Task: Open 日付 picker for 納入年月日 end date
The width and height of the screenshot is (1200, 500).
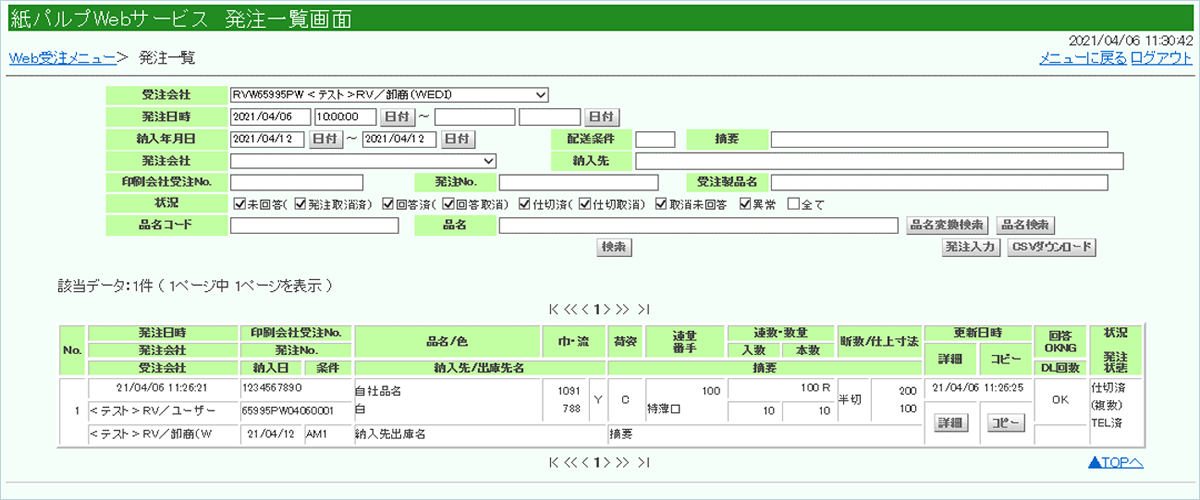Action: 458,139
